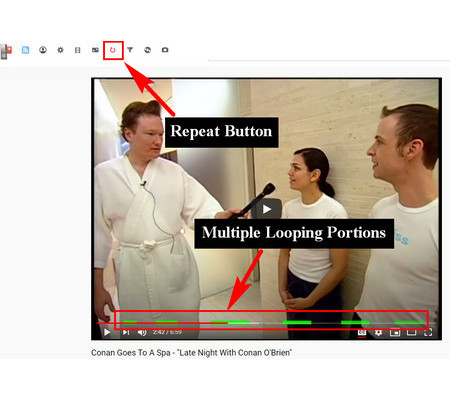Click the funnel filter icon
Viewport: 450px width, 397px height.
click(x=130, y=50)
